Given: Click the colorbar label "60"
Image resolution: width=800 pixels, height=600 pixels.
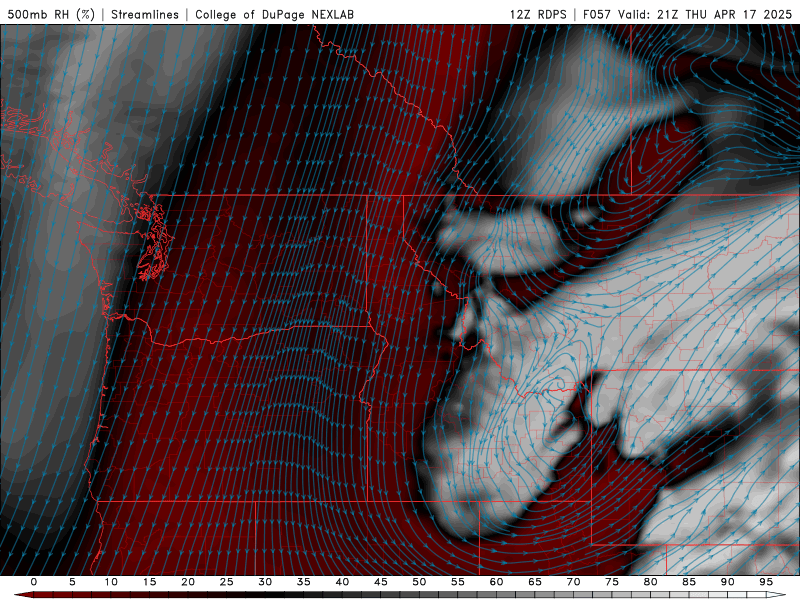Looking at the screenshot, I should pos(496,582).
